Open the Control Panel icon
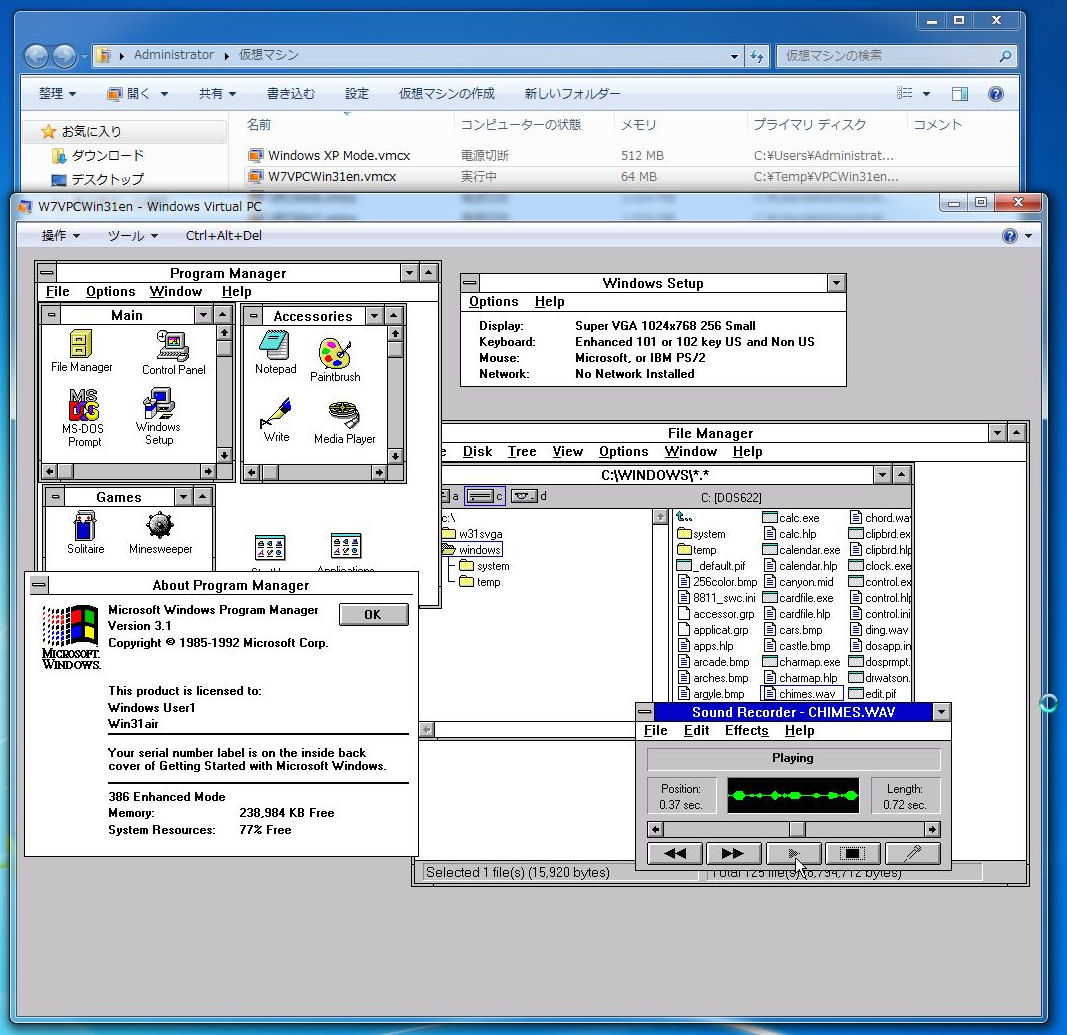Screen dimensions: 1067x1035 click(x=173, y=352)
